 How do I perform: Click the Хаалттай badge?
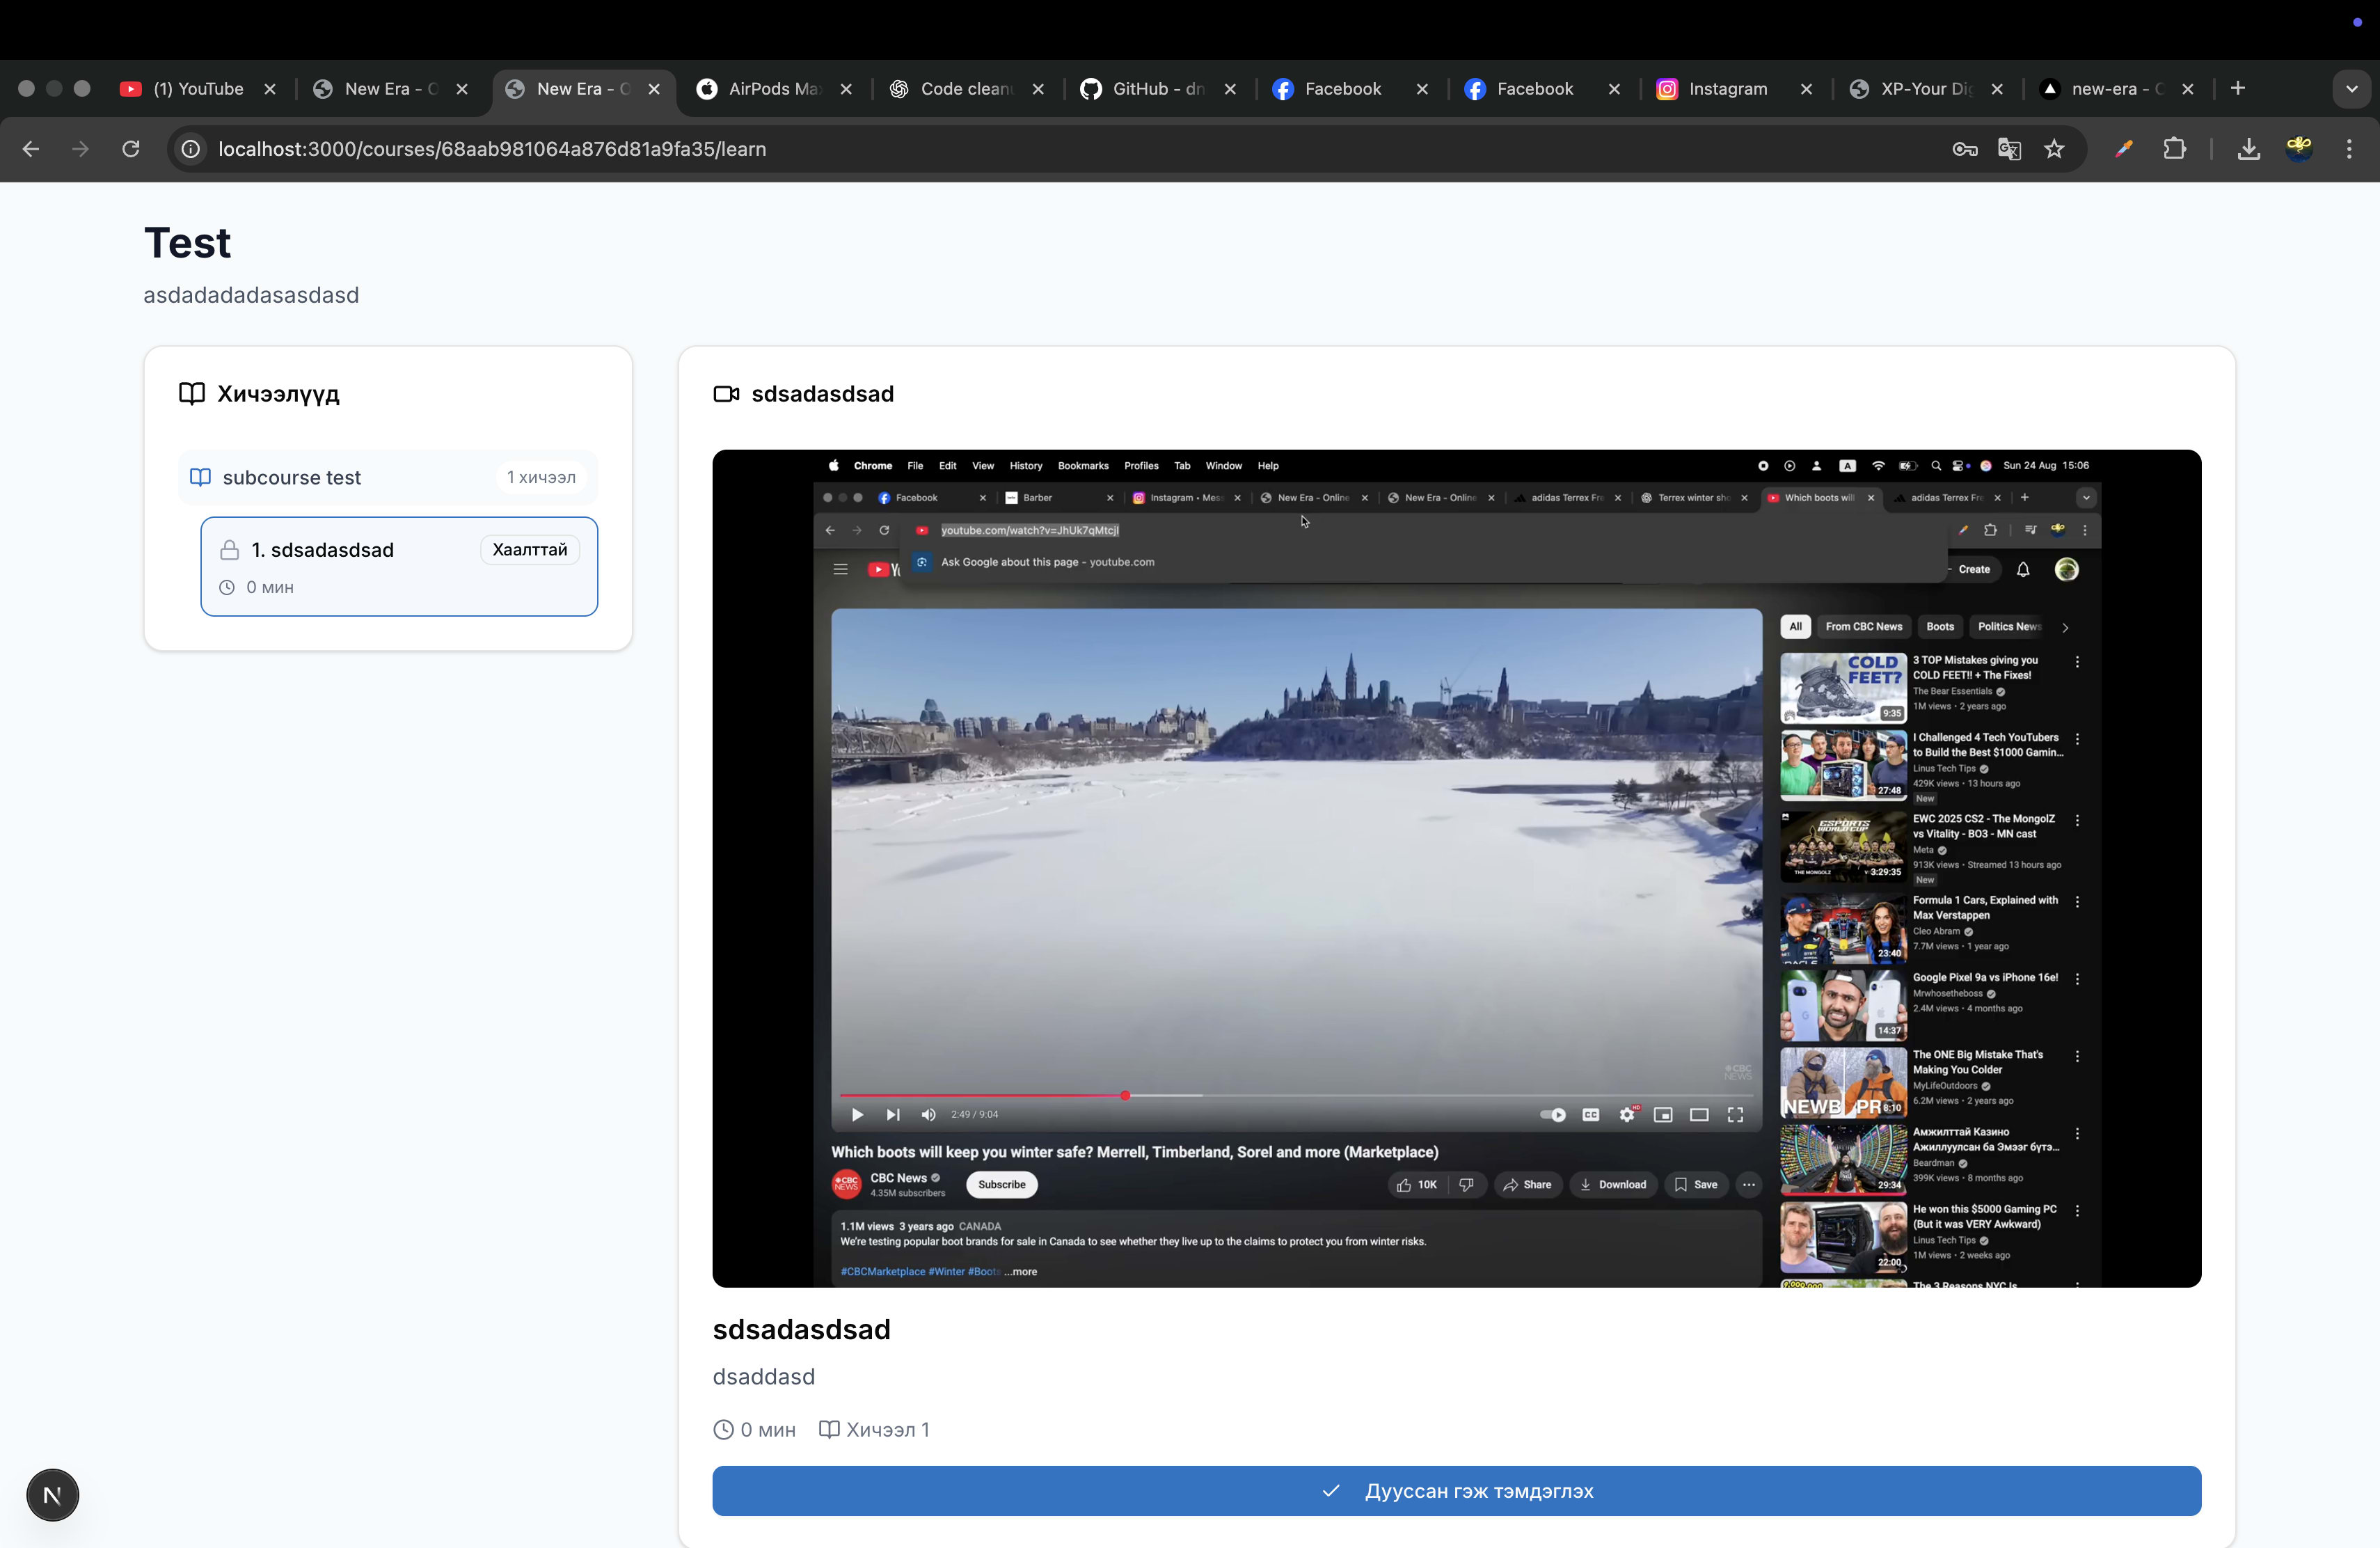530,550
